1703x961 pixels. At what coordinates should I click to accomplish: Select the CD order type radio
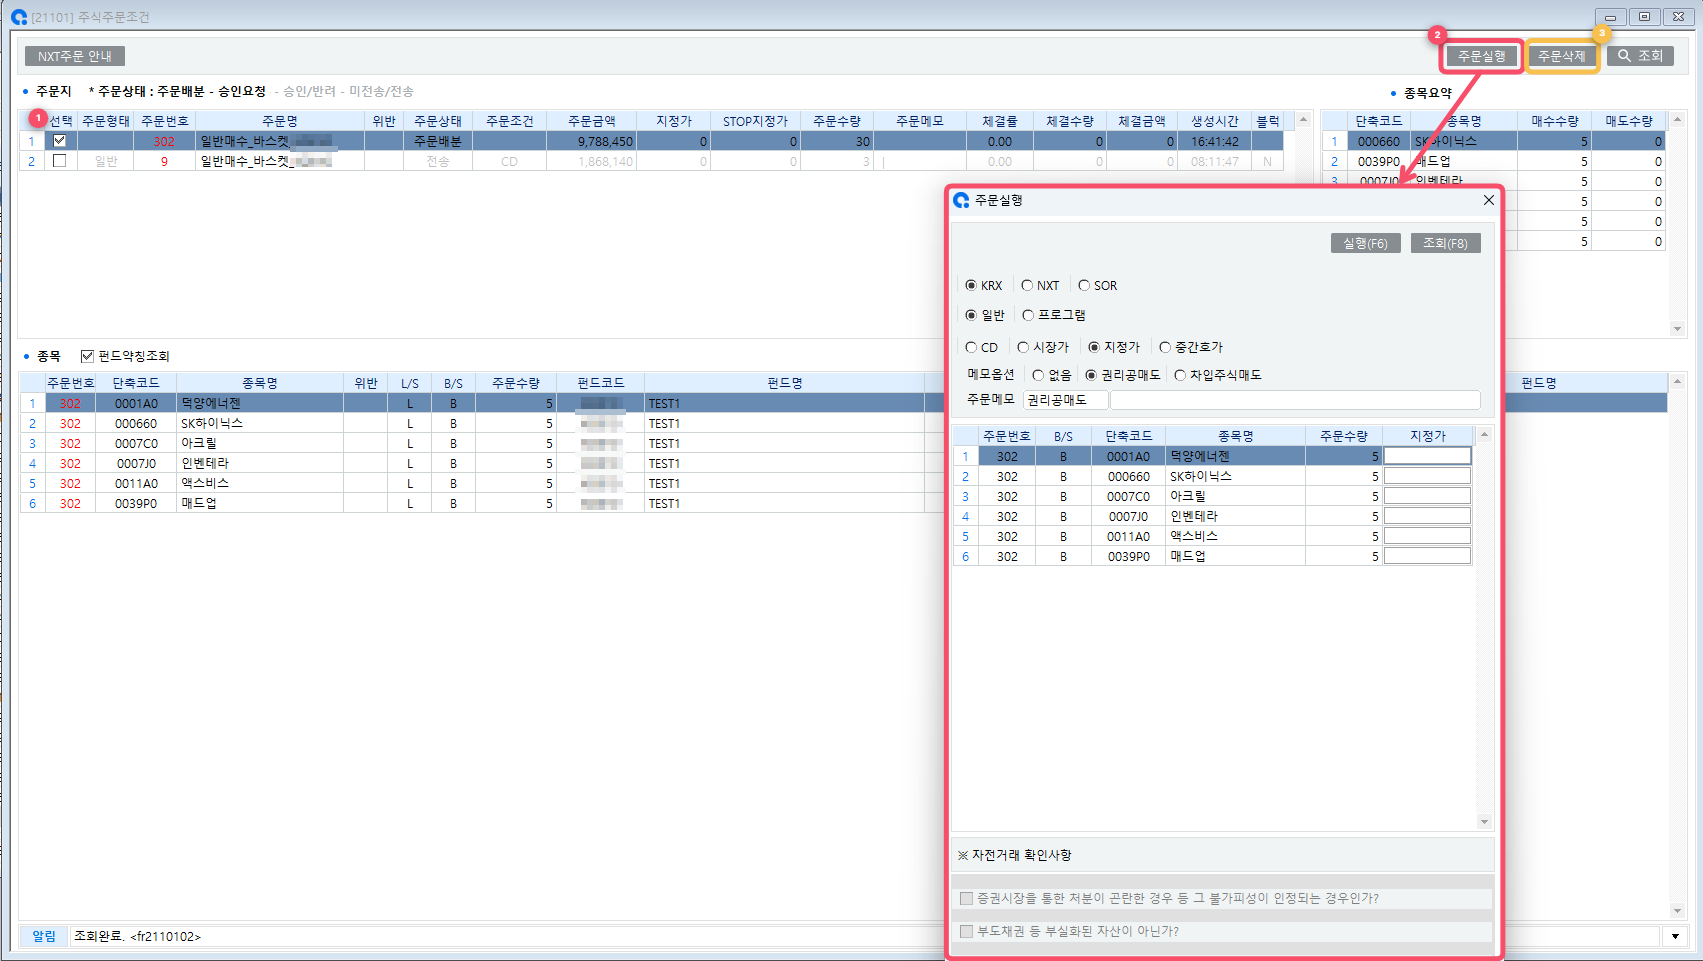(971, 347)
